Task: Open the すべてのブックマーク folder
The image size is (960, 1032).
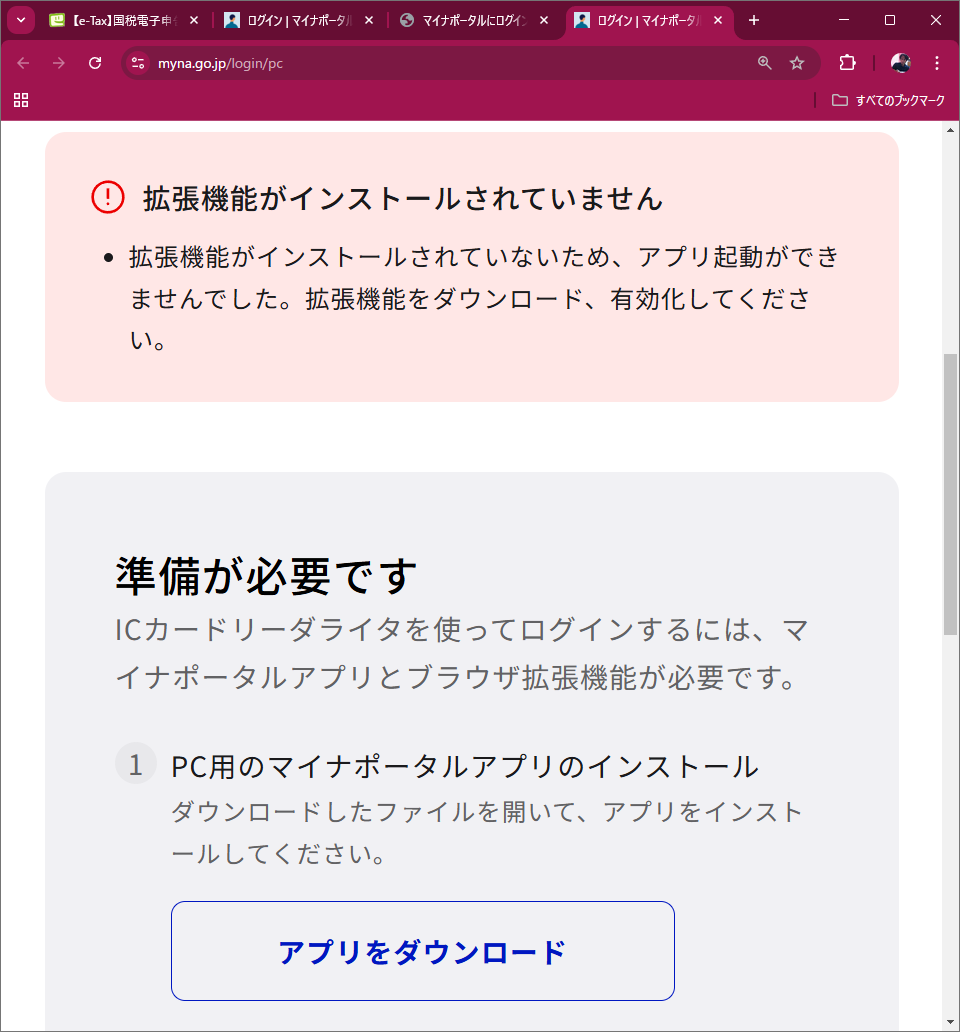Action: (888, 100)
